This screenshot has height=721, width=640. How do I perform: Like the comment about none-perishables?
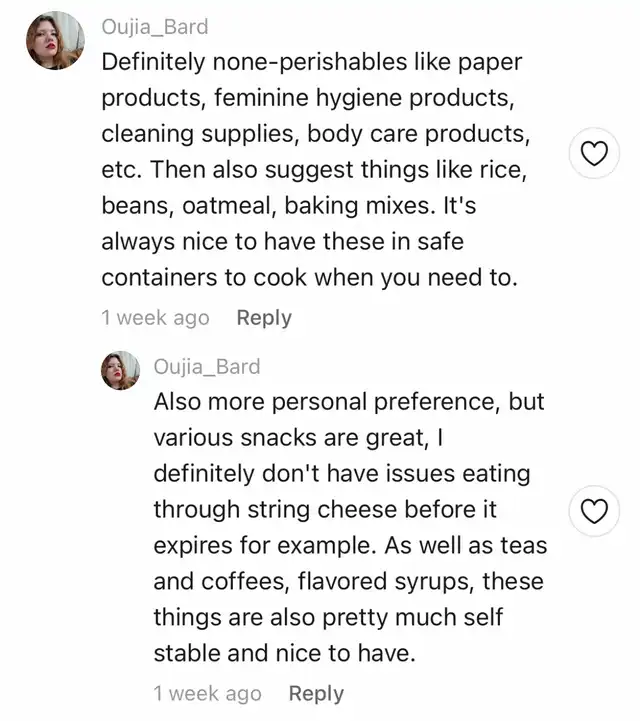(594, 153)
